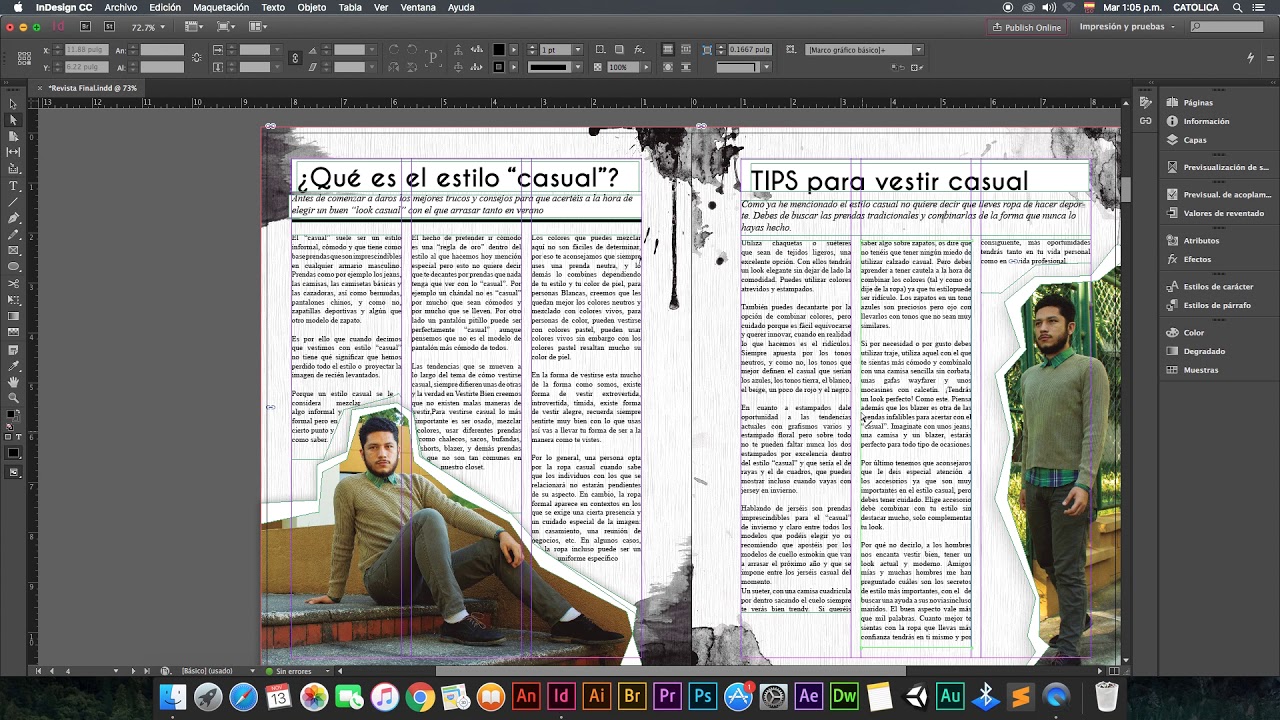Toggle constrain proportions link for scaling
The width and height of the screenshot is (1280, 720).
click(295, 58)
